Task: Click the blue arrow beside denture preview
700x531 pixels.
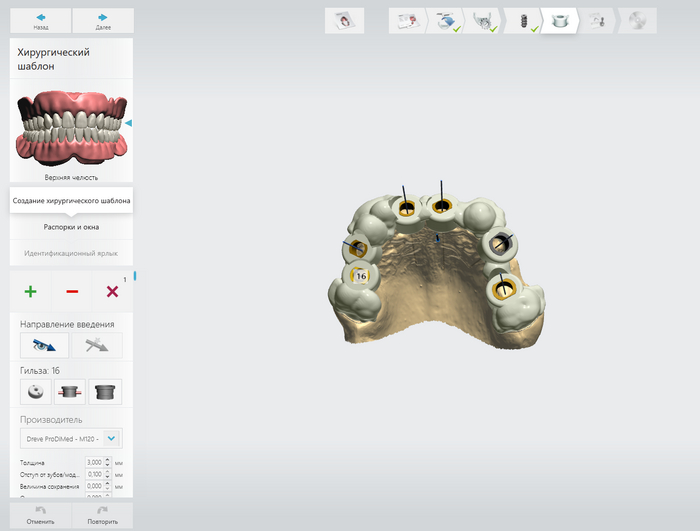Action: (129, 123)
